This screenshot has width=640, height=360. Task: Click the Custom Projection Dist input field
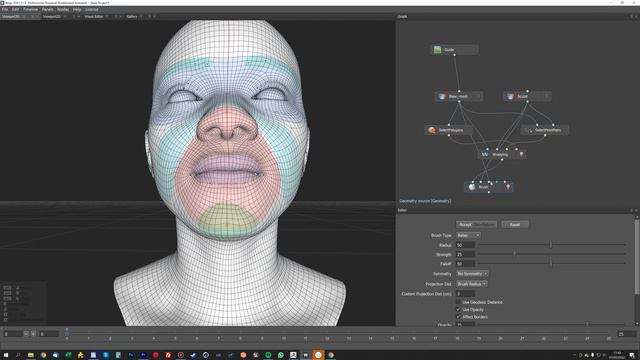[465, 294]
